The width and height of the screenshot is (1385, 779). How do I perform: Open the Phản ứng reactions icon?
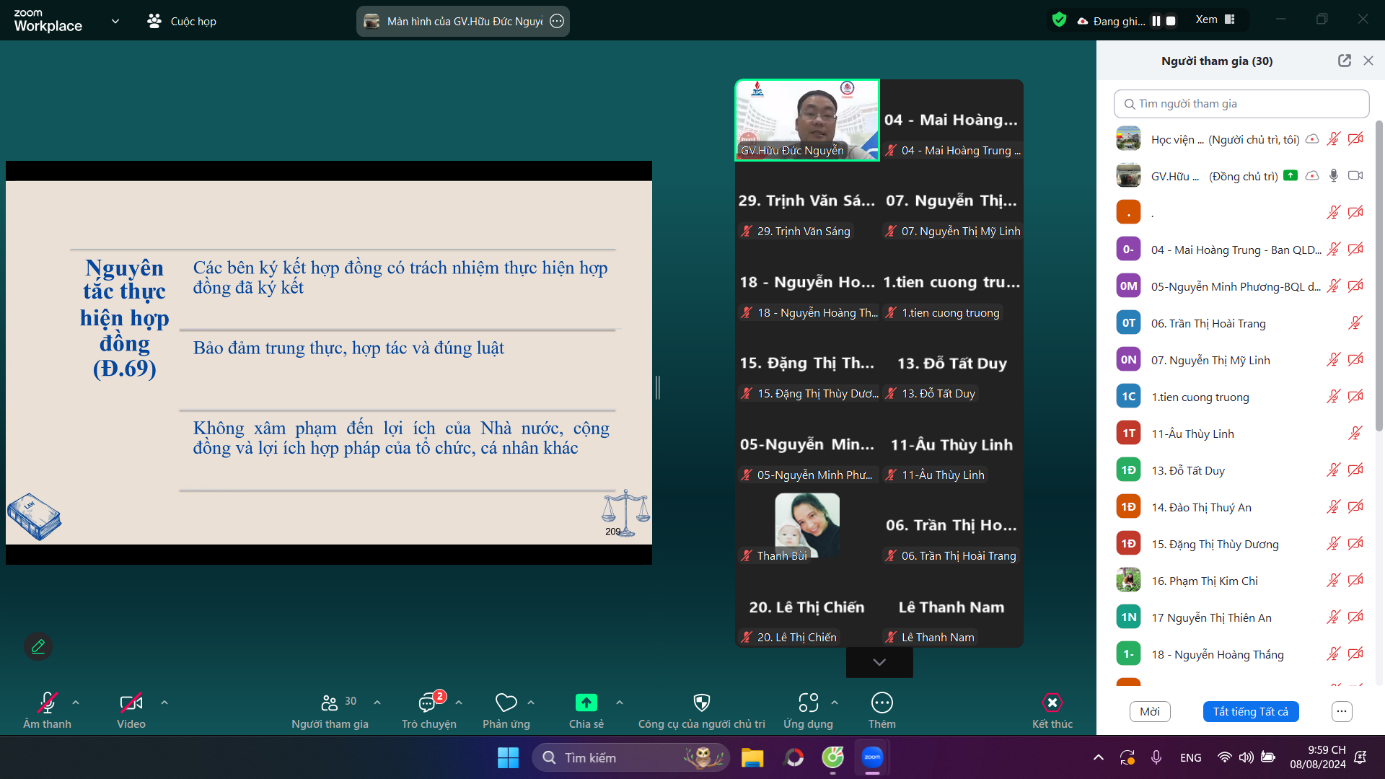click(x=506, y=703)
